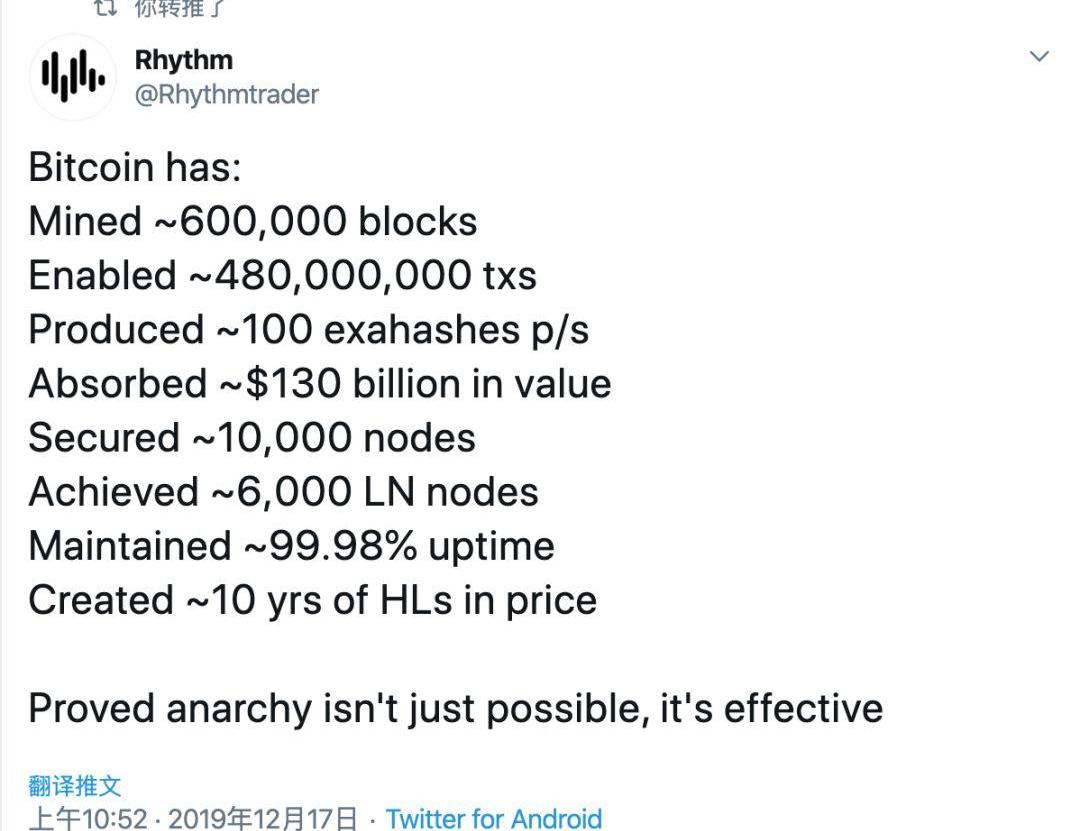Click the retweet arrows icon at top

pyautogui.click(x=104, y=8)
